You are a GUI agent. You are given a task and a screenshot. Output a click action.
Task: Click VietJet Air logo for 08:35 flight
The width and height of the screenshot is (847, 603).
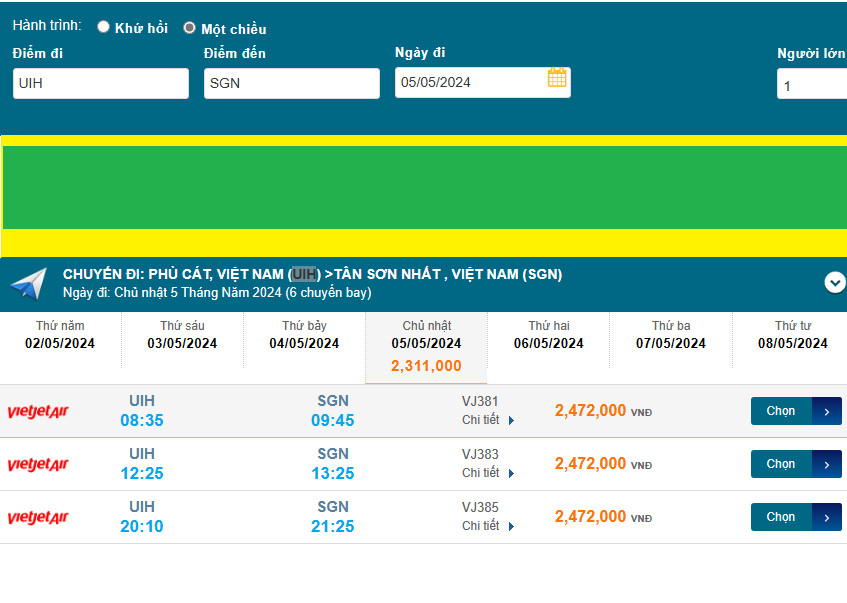(x=38, y=412)
